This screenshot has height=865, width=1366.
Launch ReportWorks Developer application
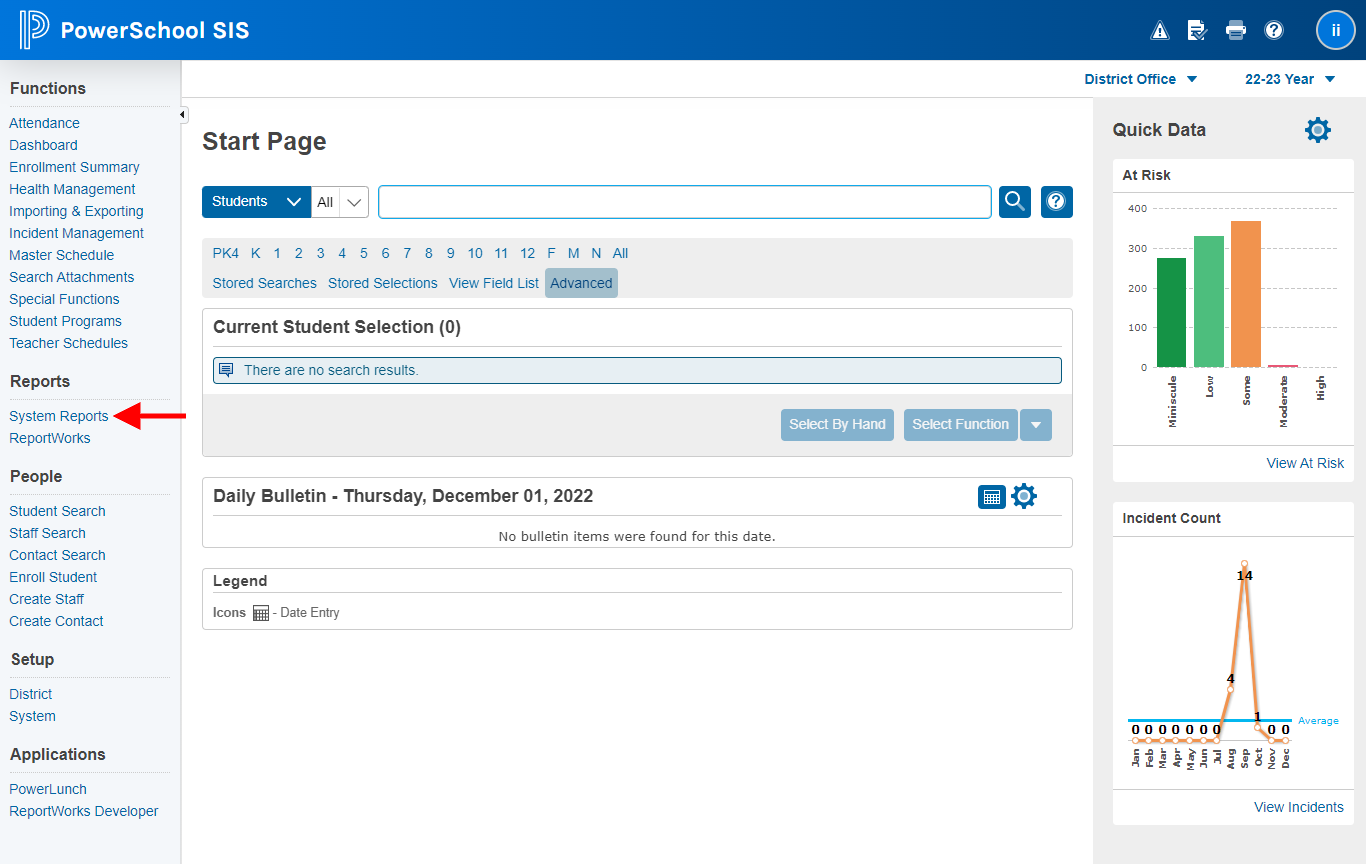[x=84, y=811]
